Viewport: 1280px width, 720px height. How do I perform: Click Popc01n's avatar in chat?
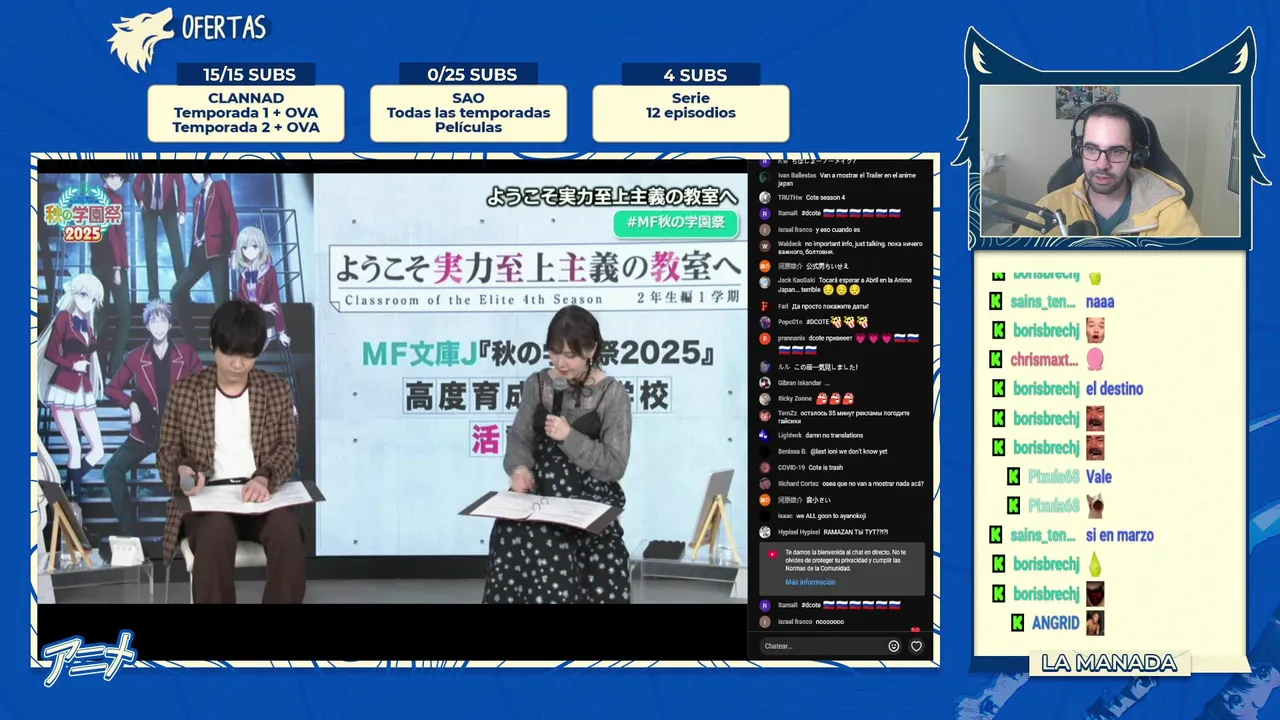(765, 322)
